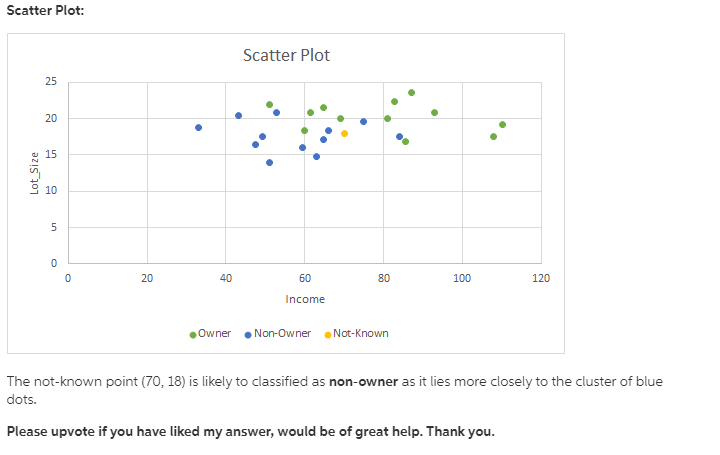Select the Income axis title
Screen dimensions: 720x455
(x=305, y=299)
